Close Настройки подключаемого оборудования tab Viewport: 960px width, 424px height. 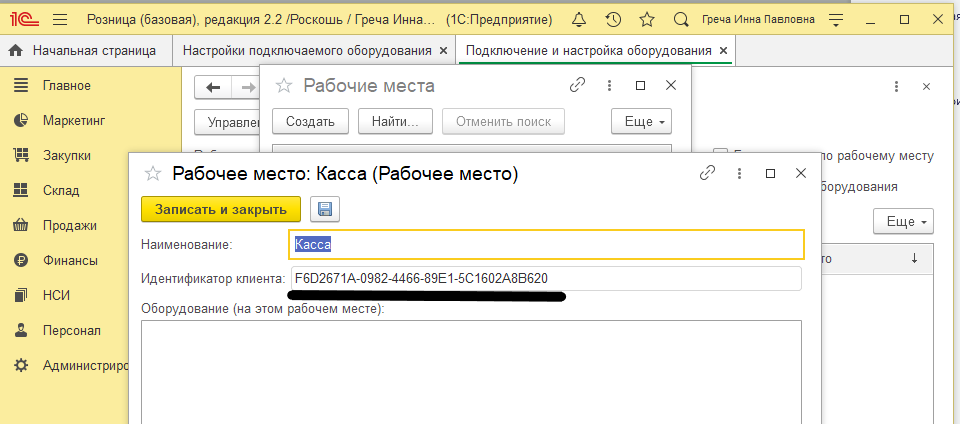click(x=444, y=51)
